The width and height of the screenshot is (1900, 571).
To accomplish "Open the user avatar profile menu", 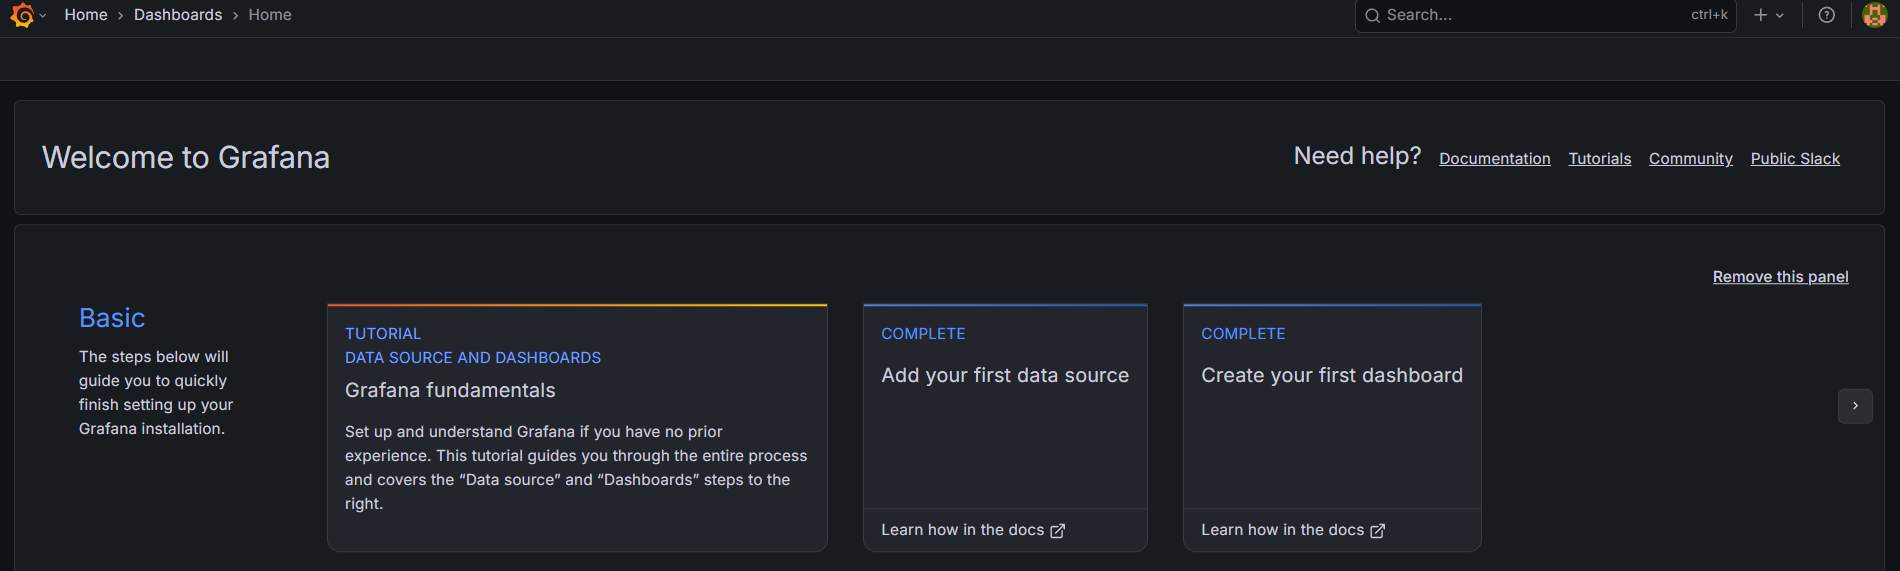I will pyautogui.click(x=1875, y=15).
